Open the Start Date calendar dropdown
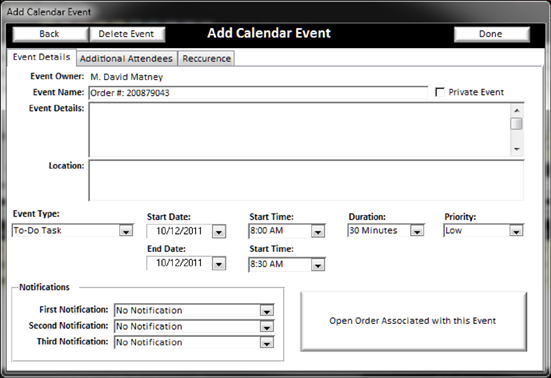 coord(219,232)
